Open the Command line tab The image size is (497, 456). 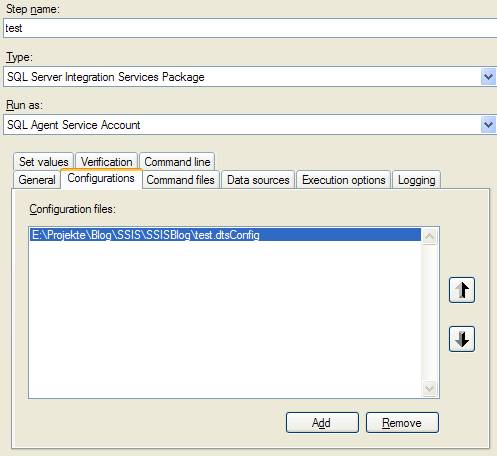(x=177, y=162)
